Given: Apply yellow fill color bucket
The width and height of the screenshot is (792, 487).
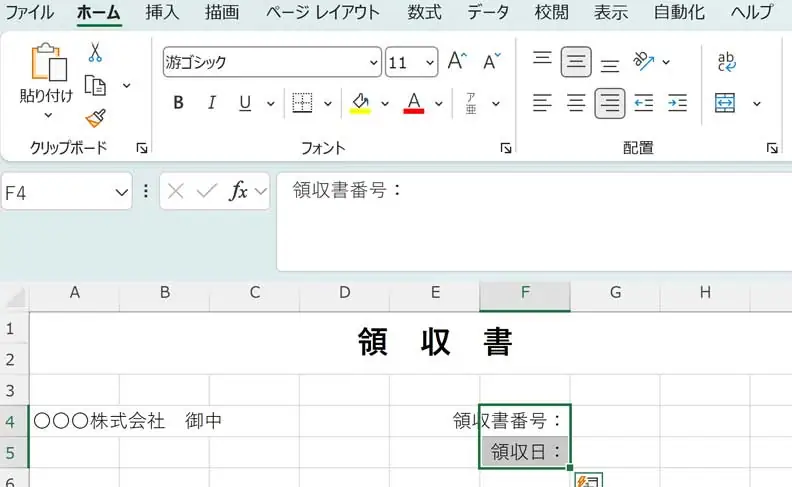Looking at the screenshot, I should 360,103.
